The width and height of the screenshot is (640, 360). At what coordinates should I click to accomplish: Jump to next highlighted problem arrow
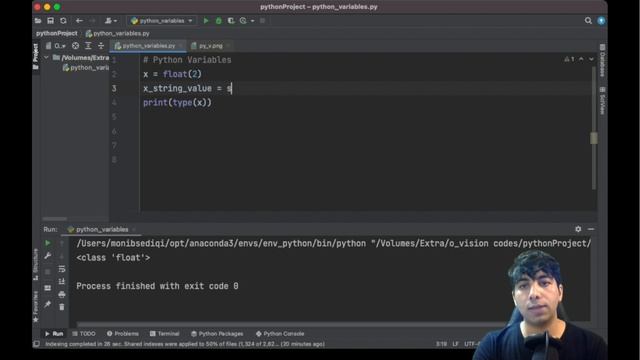[x=591, y=59]
